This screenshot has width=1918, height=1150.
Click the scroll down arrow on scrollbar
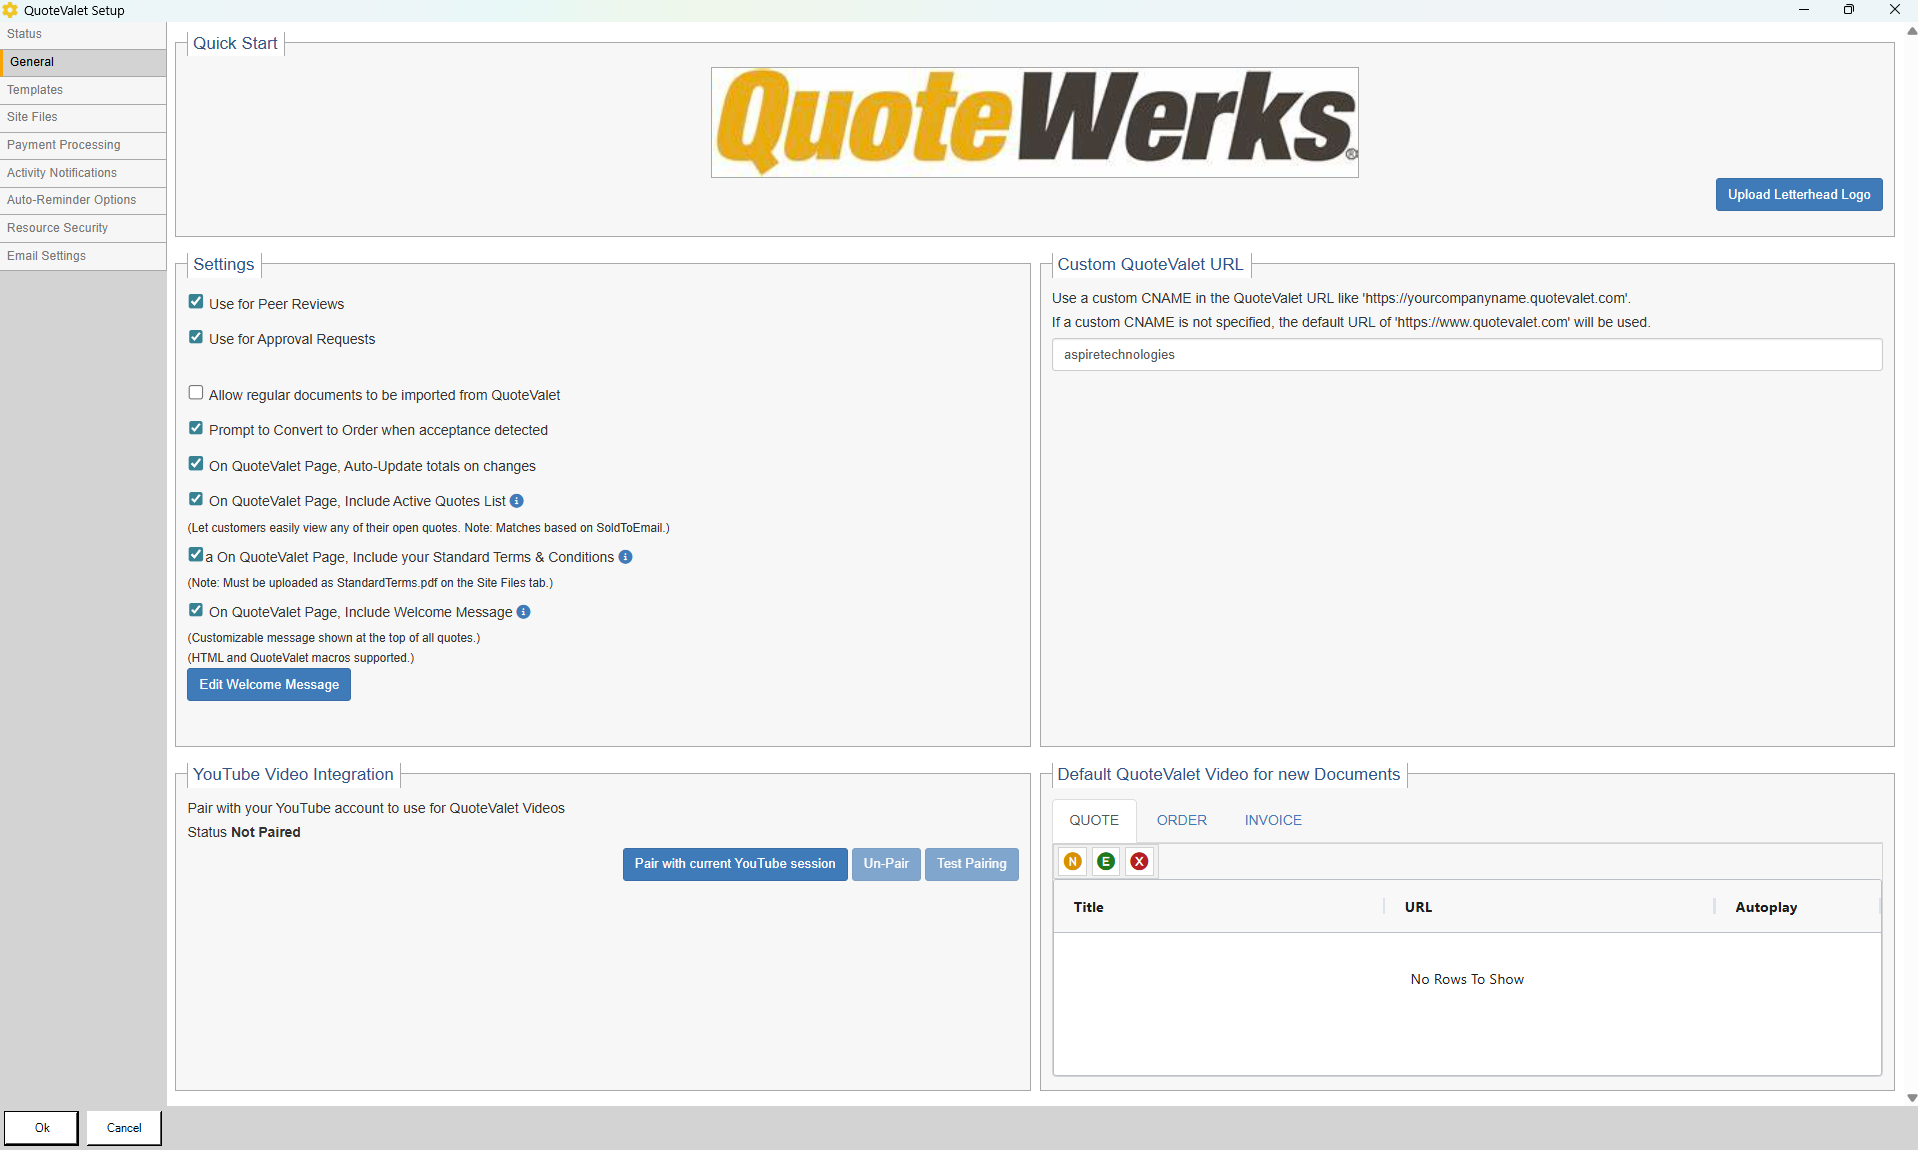[x=1911, y=1098]
